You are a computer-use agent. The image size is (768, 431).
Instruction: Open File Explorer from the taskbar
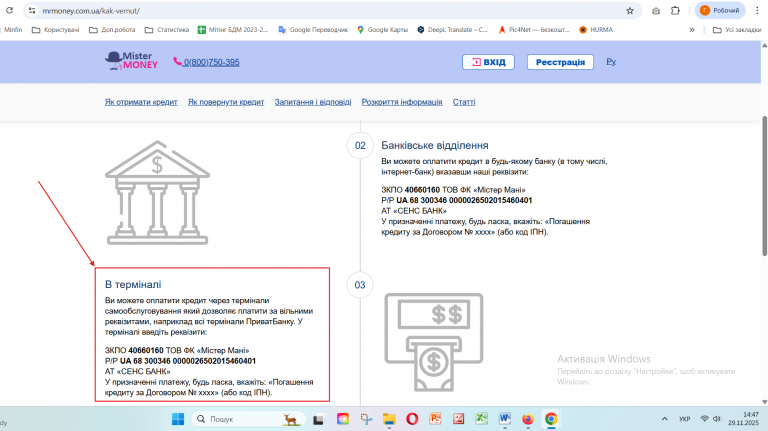coord(389,419)
